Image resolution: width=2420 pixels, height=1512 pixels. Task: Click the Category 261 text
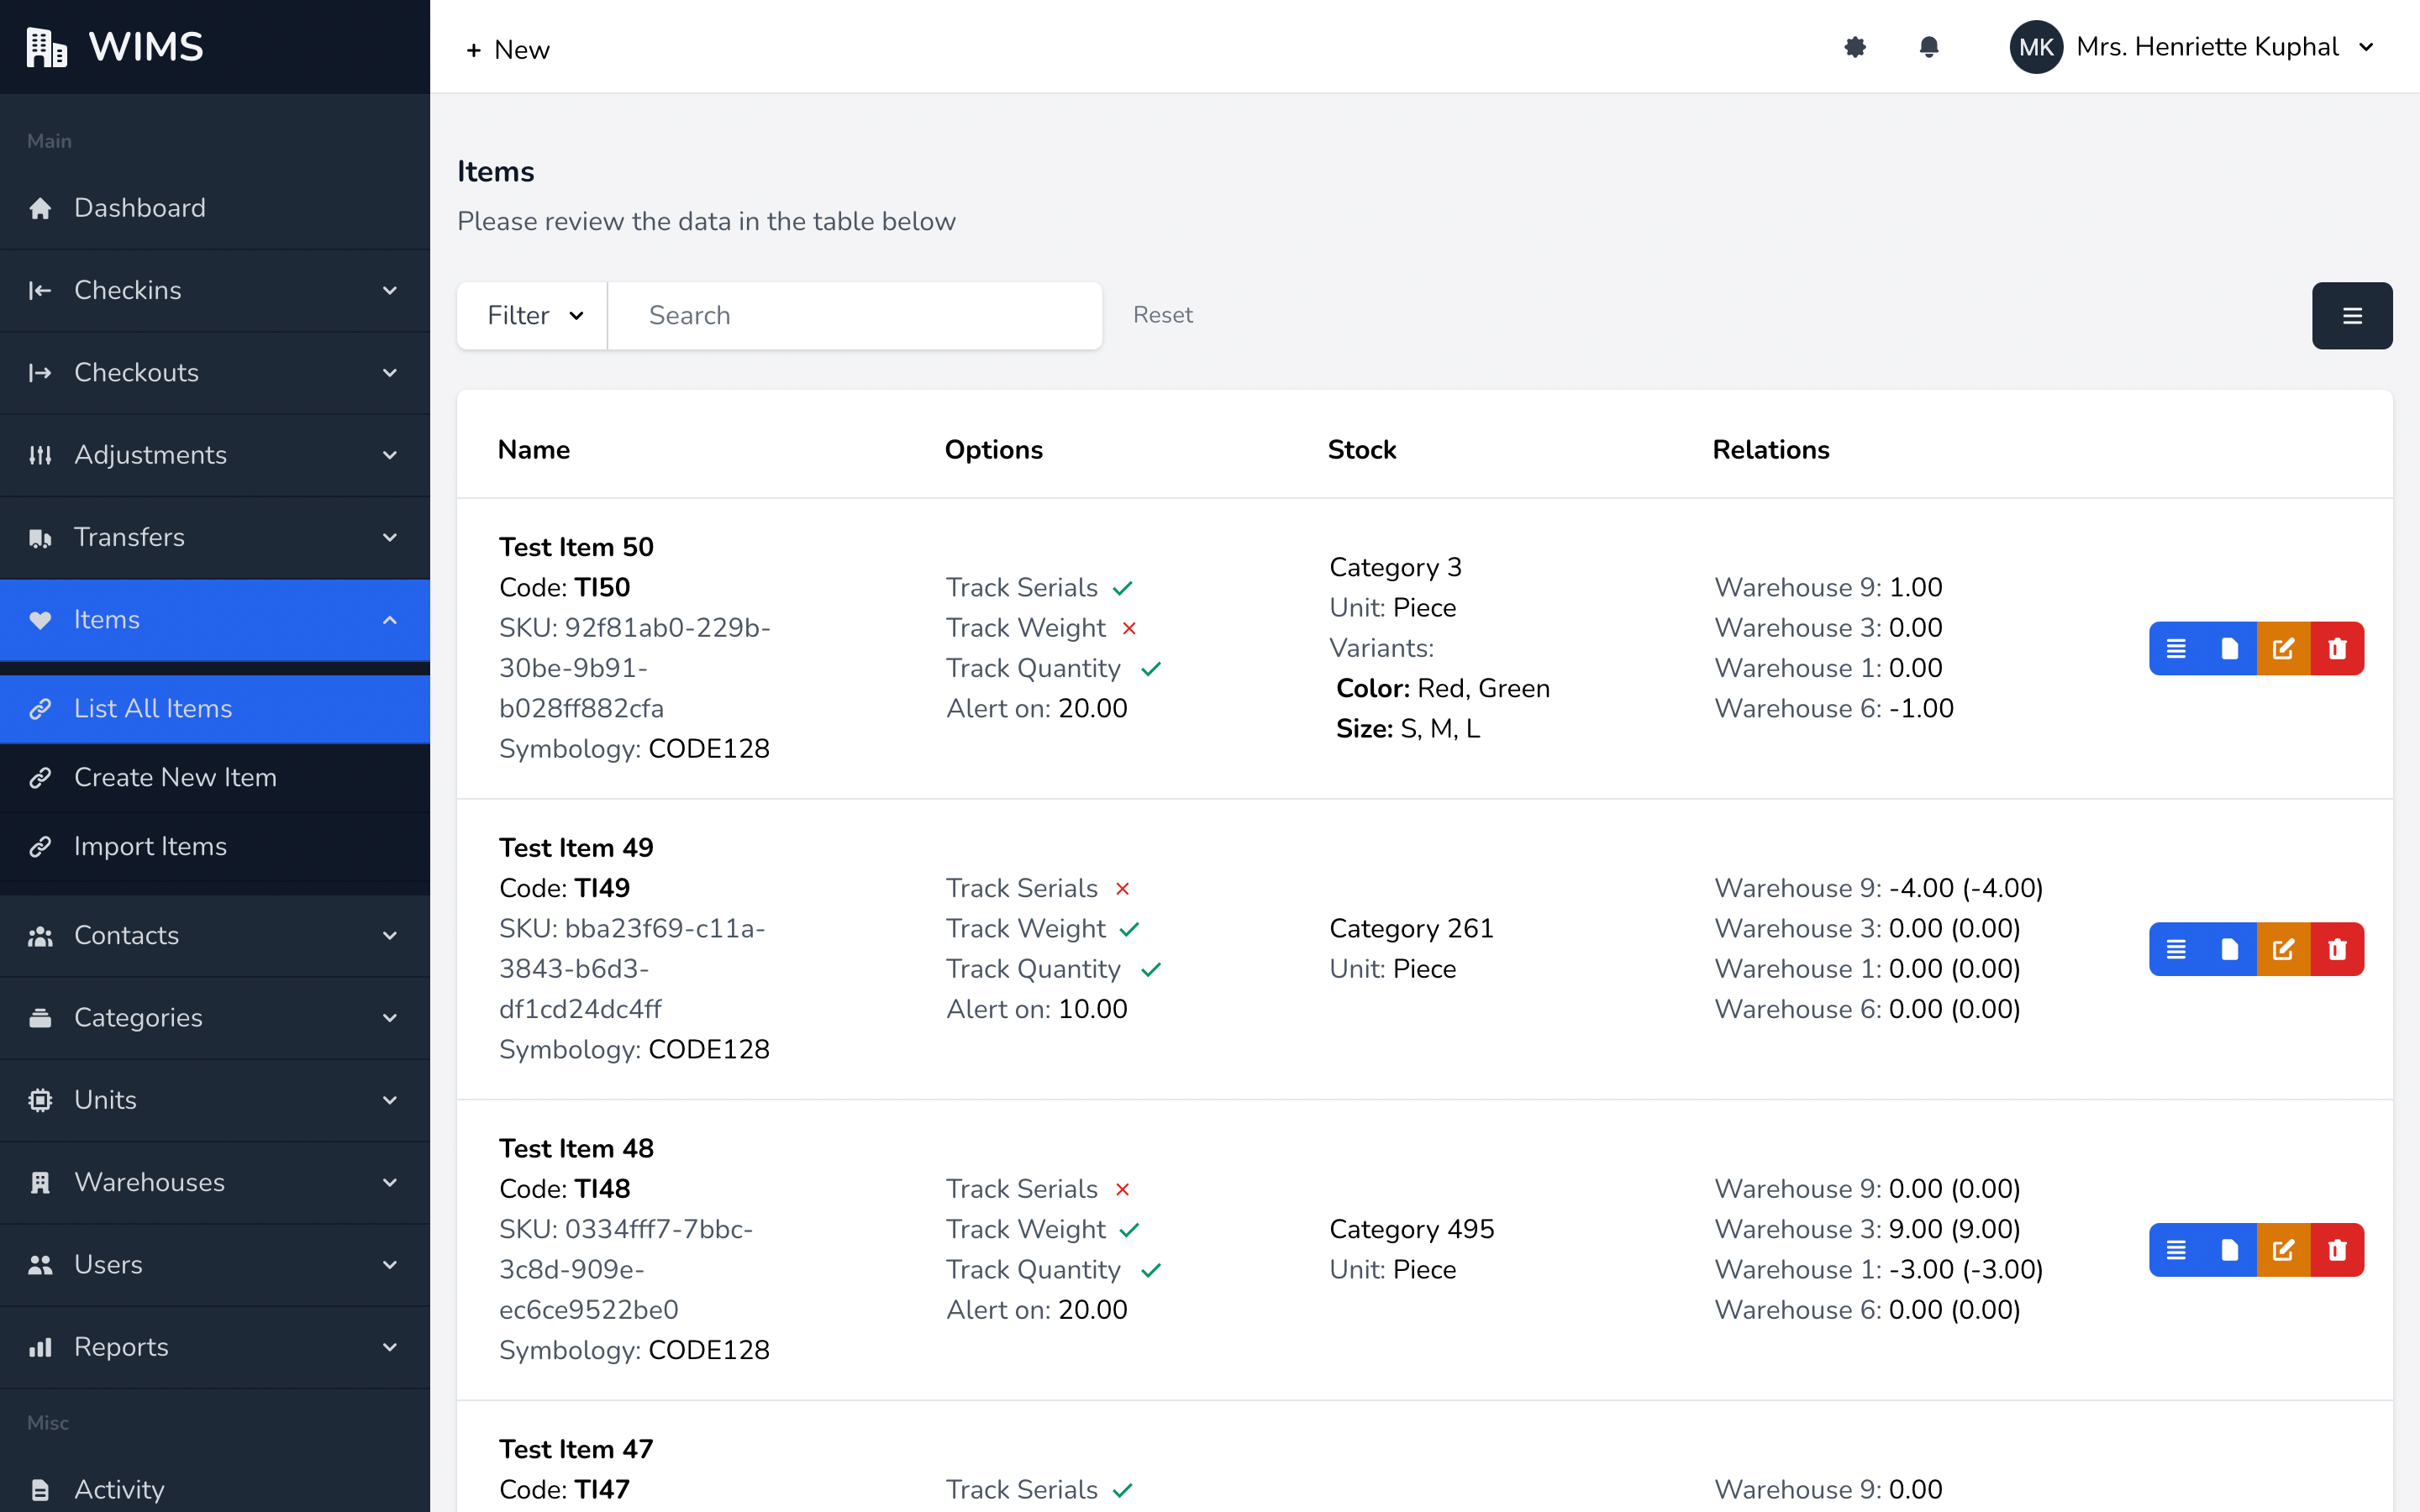(x=1411, y=929)
